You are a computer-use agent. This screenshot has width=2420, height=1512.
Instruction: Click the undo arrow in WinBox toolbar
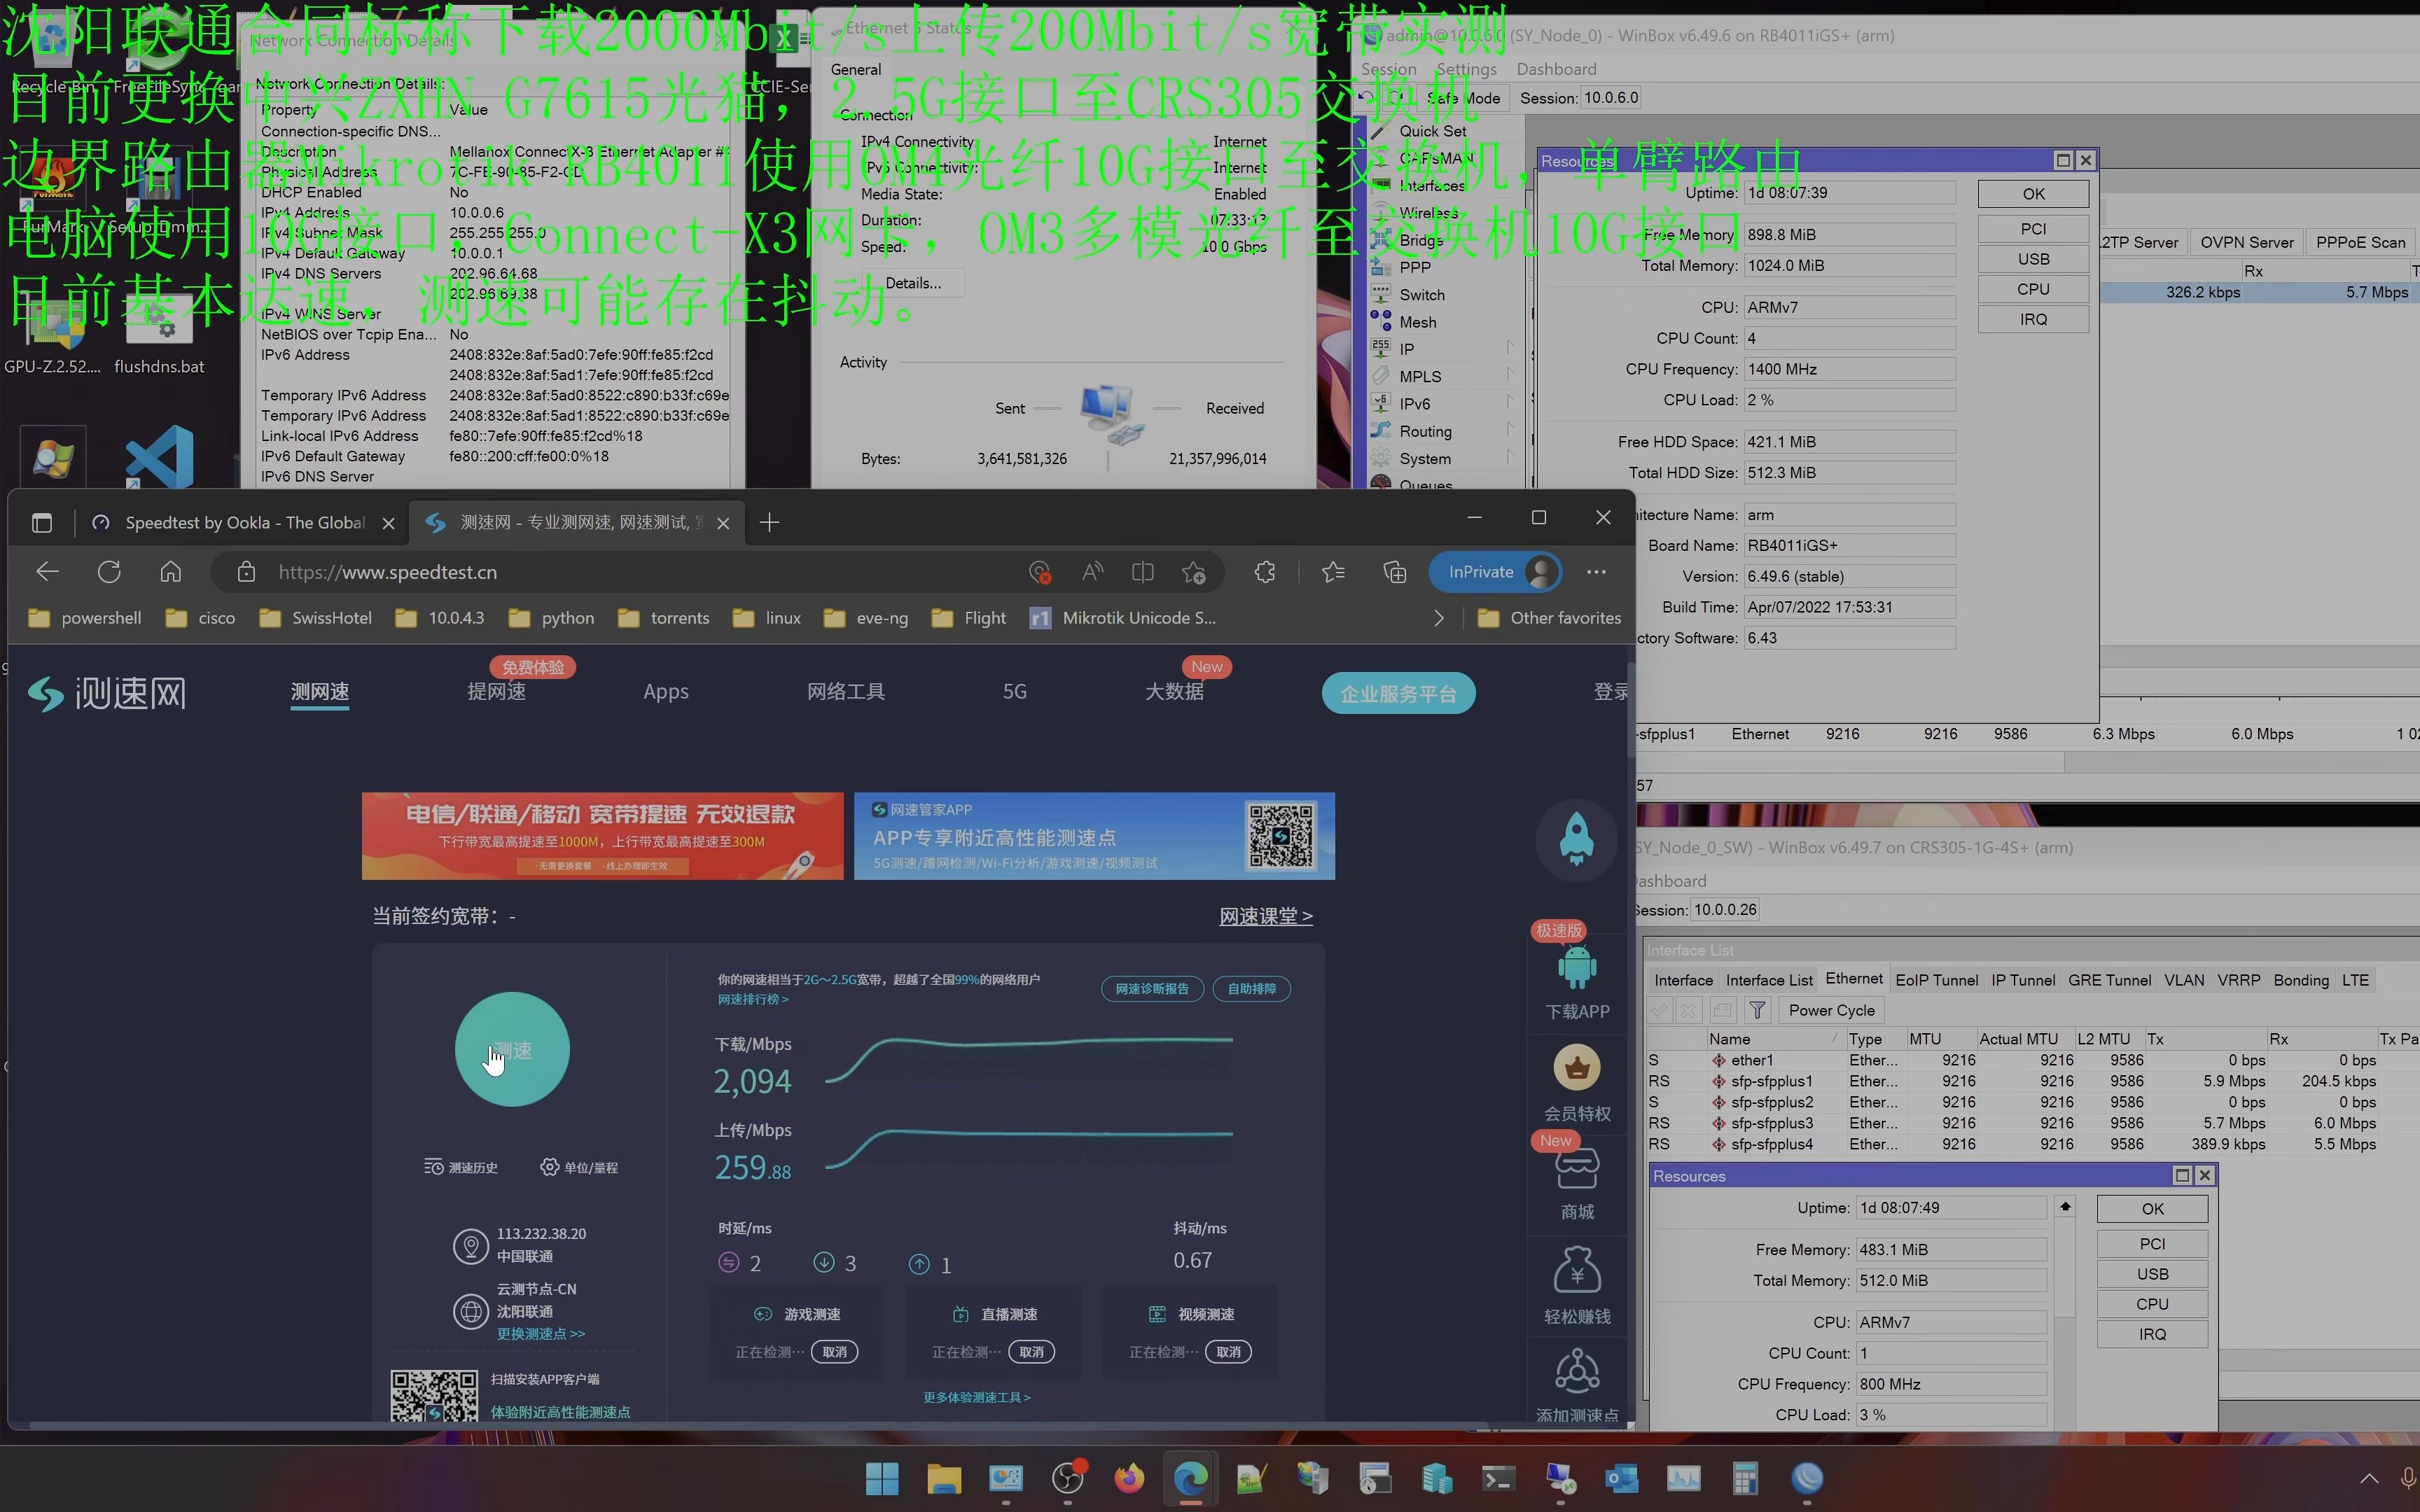pos(1365,97)
